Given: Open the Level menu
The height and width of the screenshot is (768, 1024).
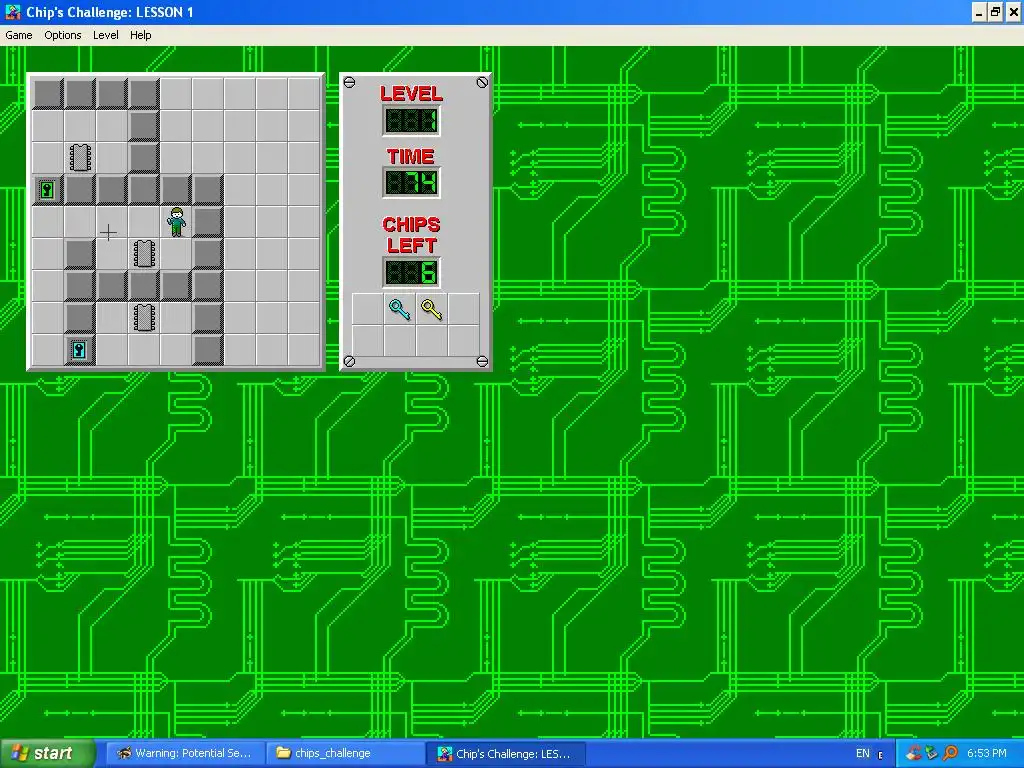Looking at the screenshot, I should [x=105, y=35].
